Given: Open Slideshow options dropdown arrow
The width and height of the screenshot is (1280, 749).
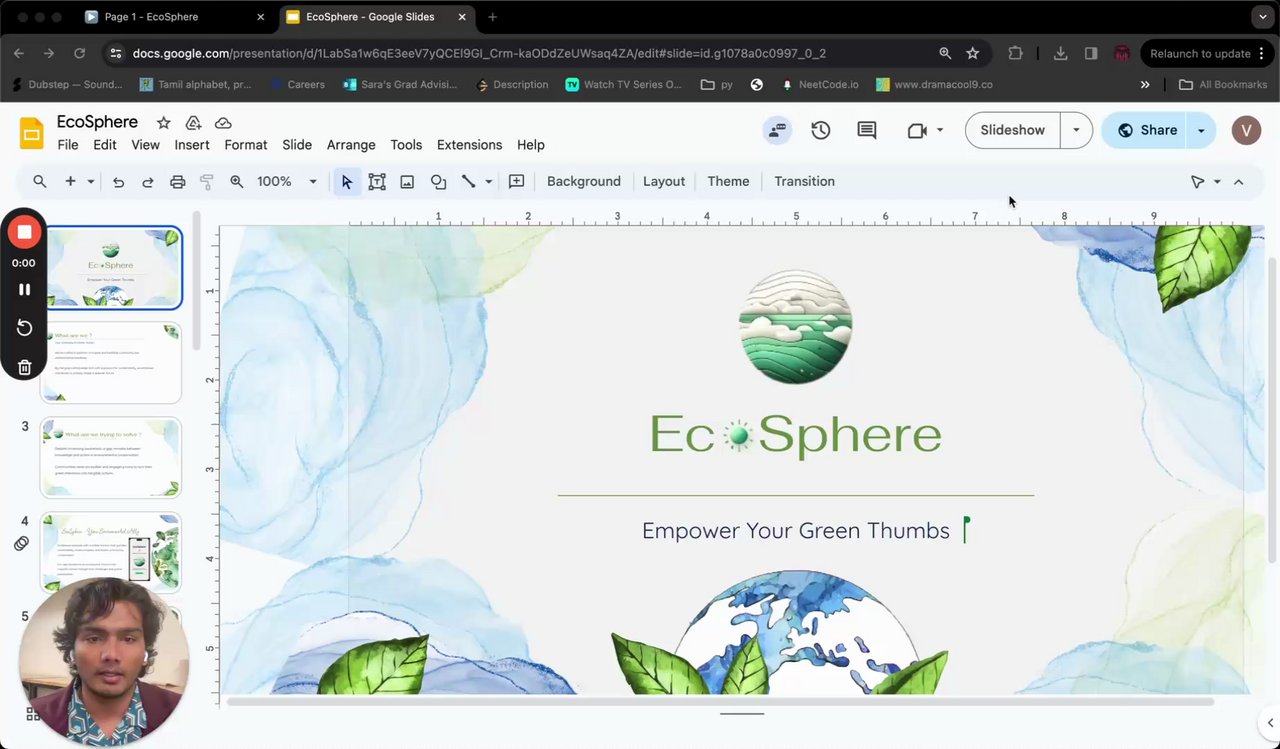Looking at the screenshot, I should click(x=1076, y=130).
